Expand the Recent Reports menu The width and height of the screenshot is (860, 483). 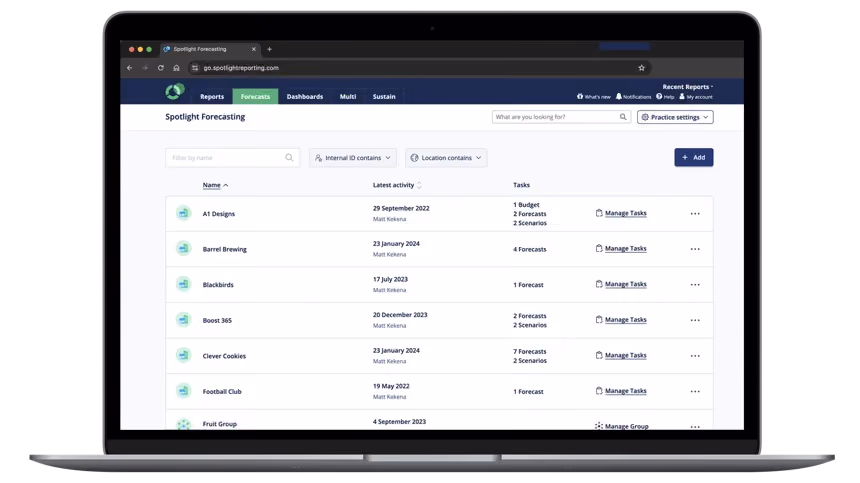click(687, 87)
